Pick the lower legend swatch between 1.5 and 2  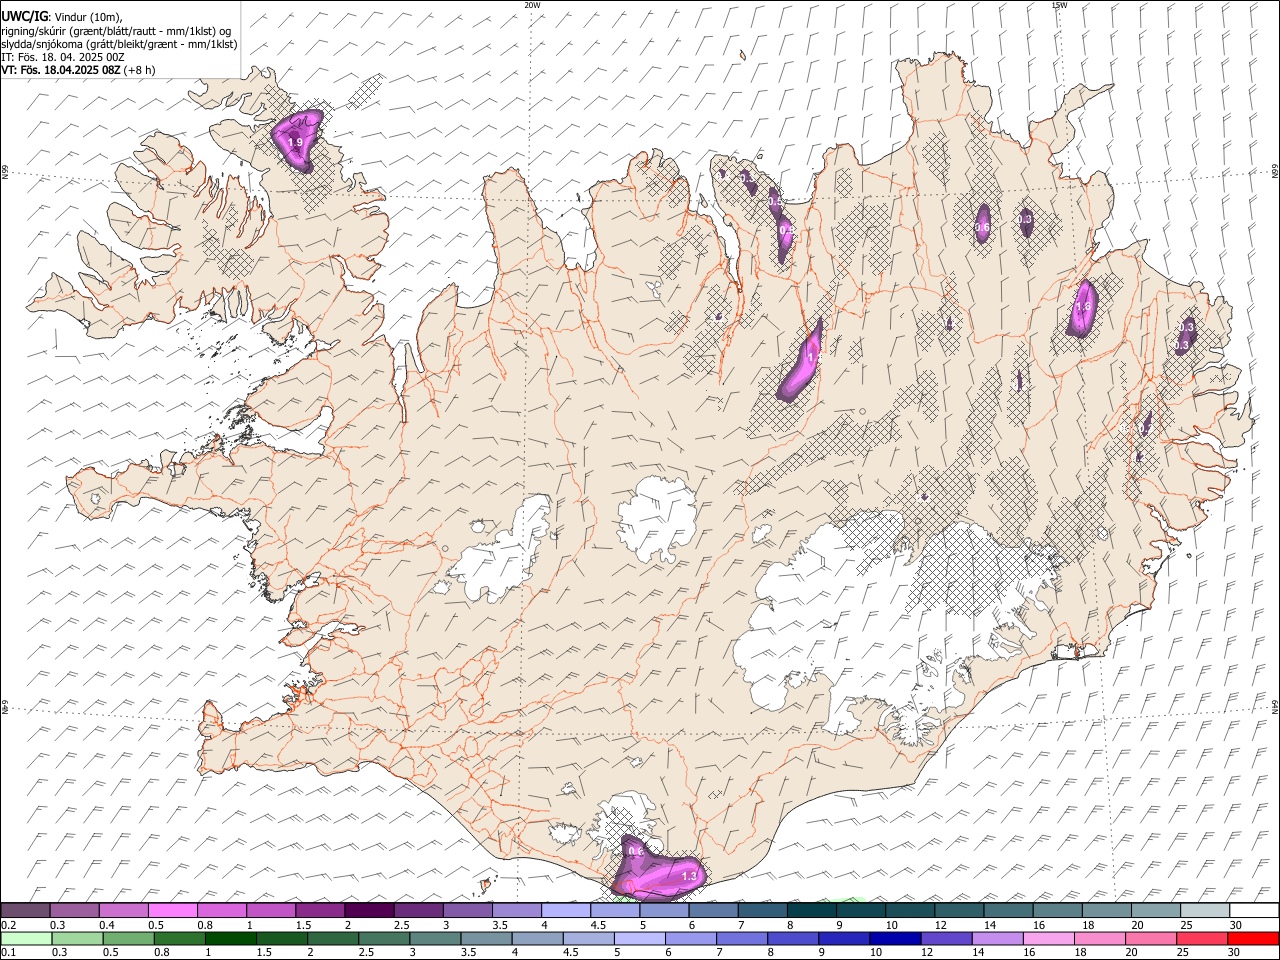click(x=282, y=939)
